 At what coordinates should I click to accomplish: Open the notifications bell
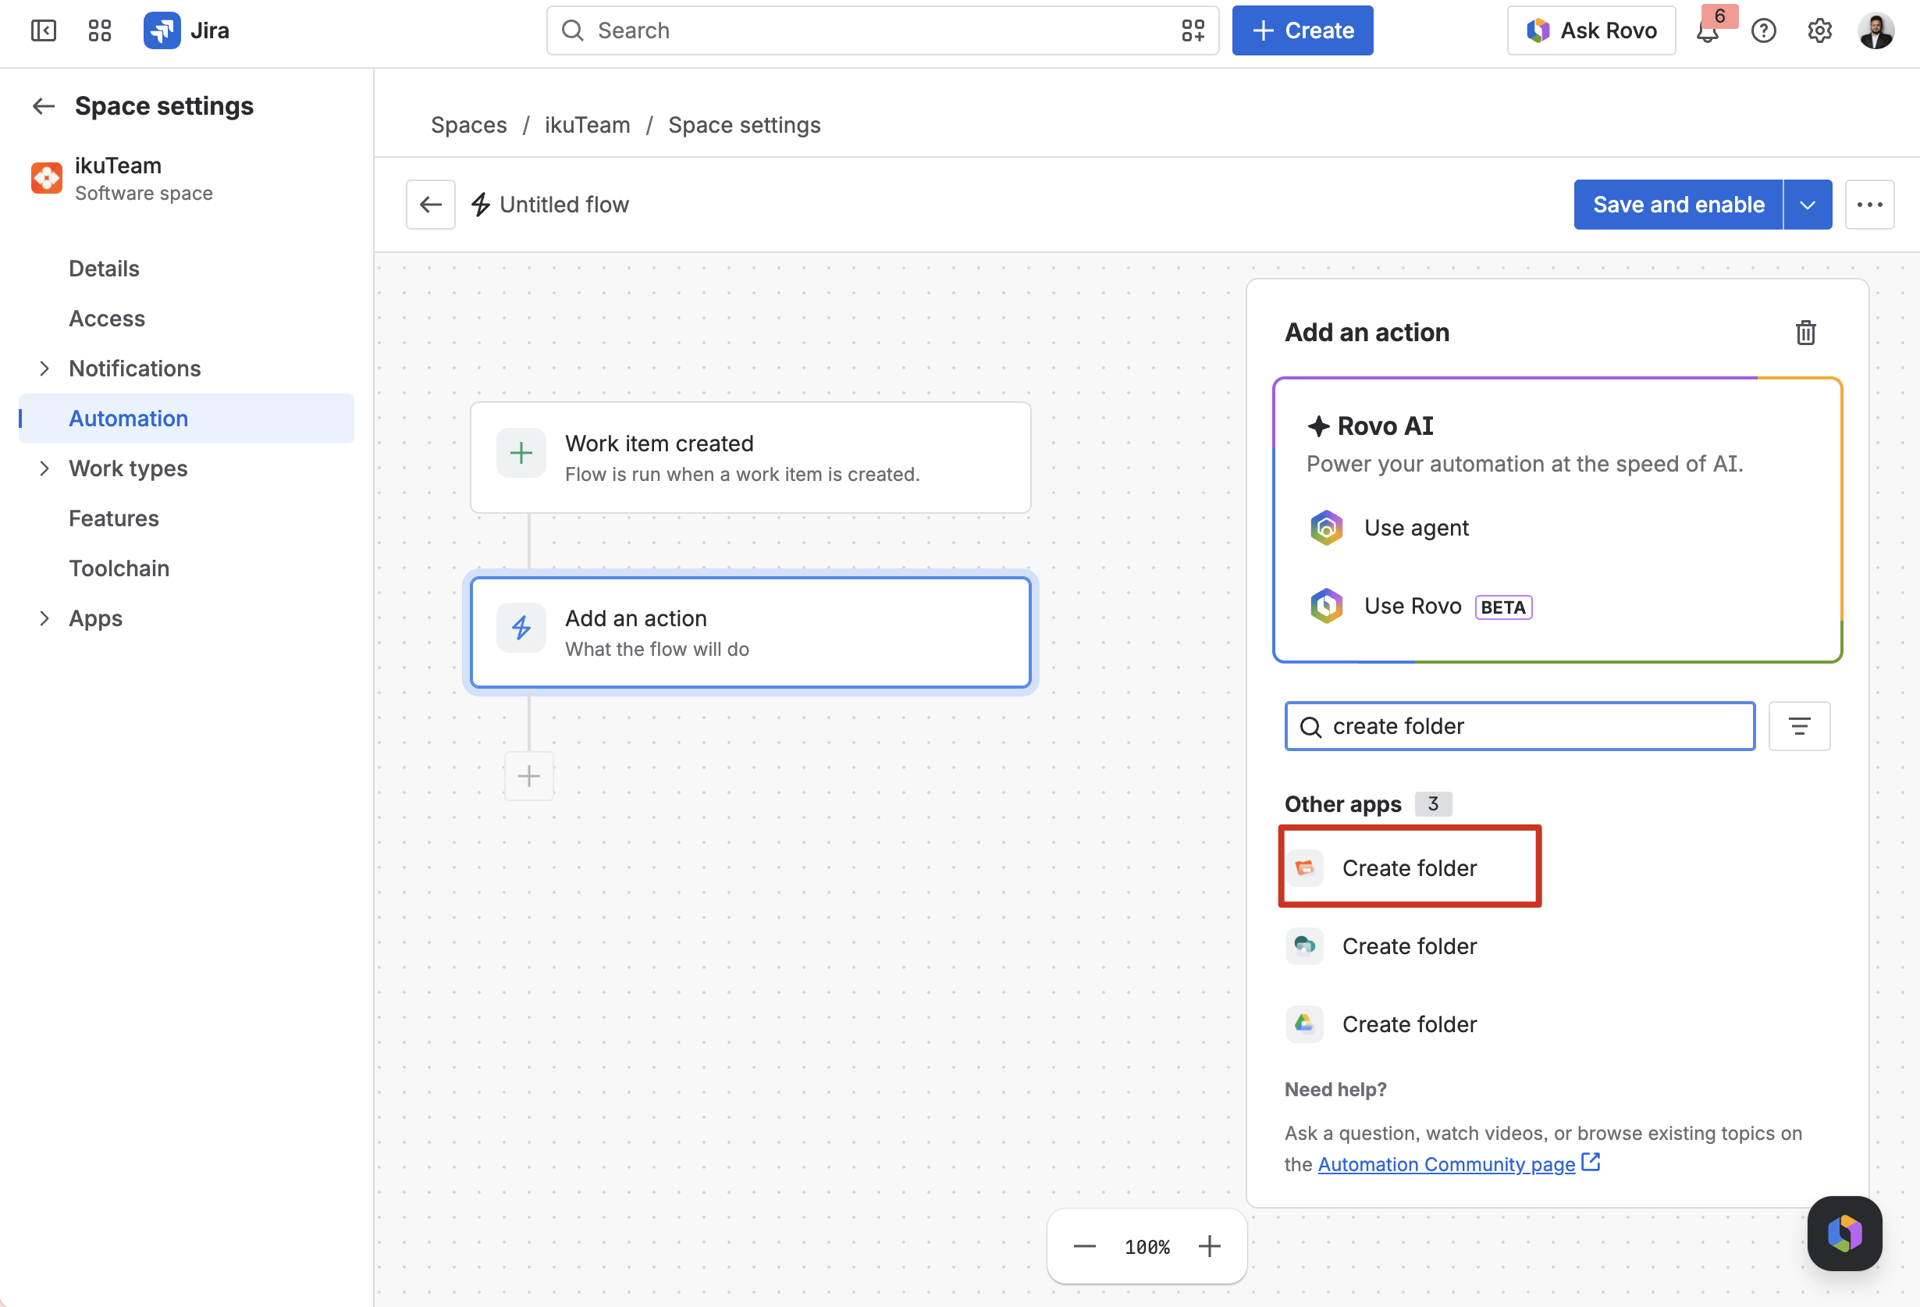(x=1708, y=31)
